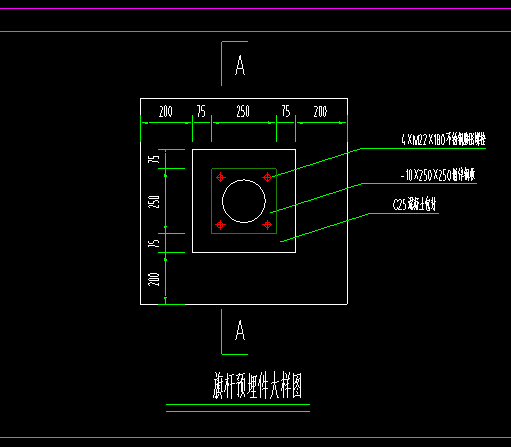Click the vertical rotated 200 dimension text
The width and height of the screenshot is (511, 447).
click(154, 279)
